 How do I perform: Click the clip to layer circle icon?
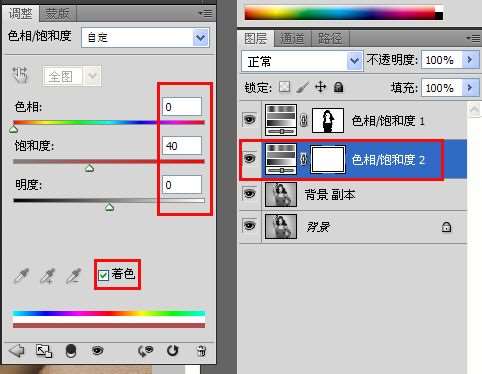tap(71, 351)
